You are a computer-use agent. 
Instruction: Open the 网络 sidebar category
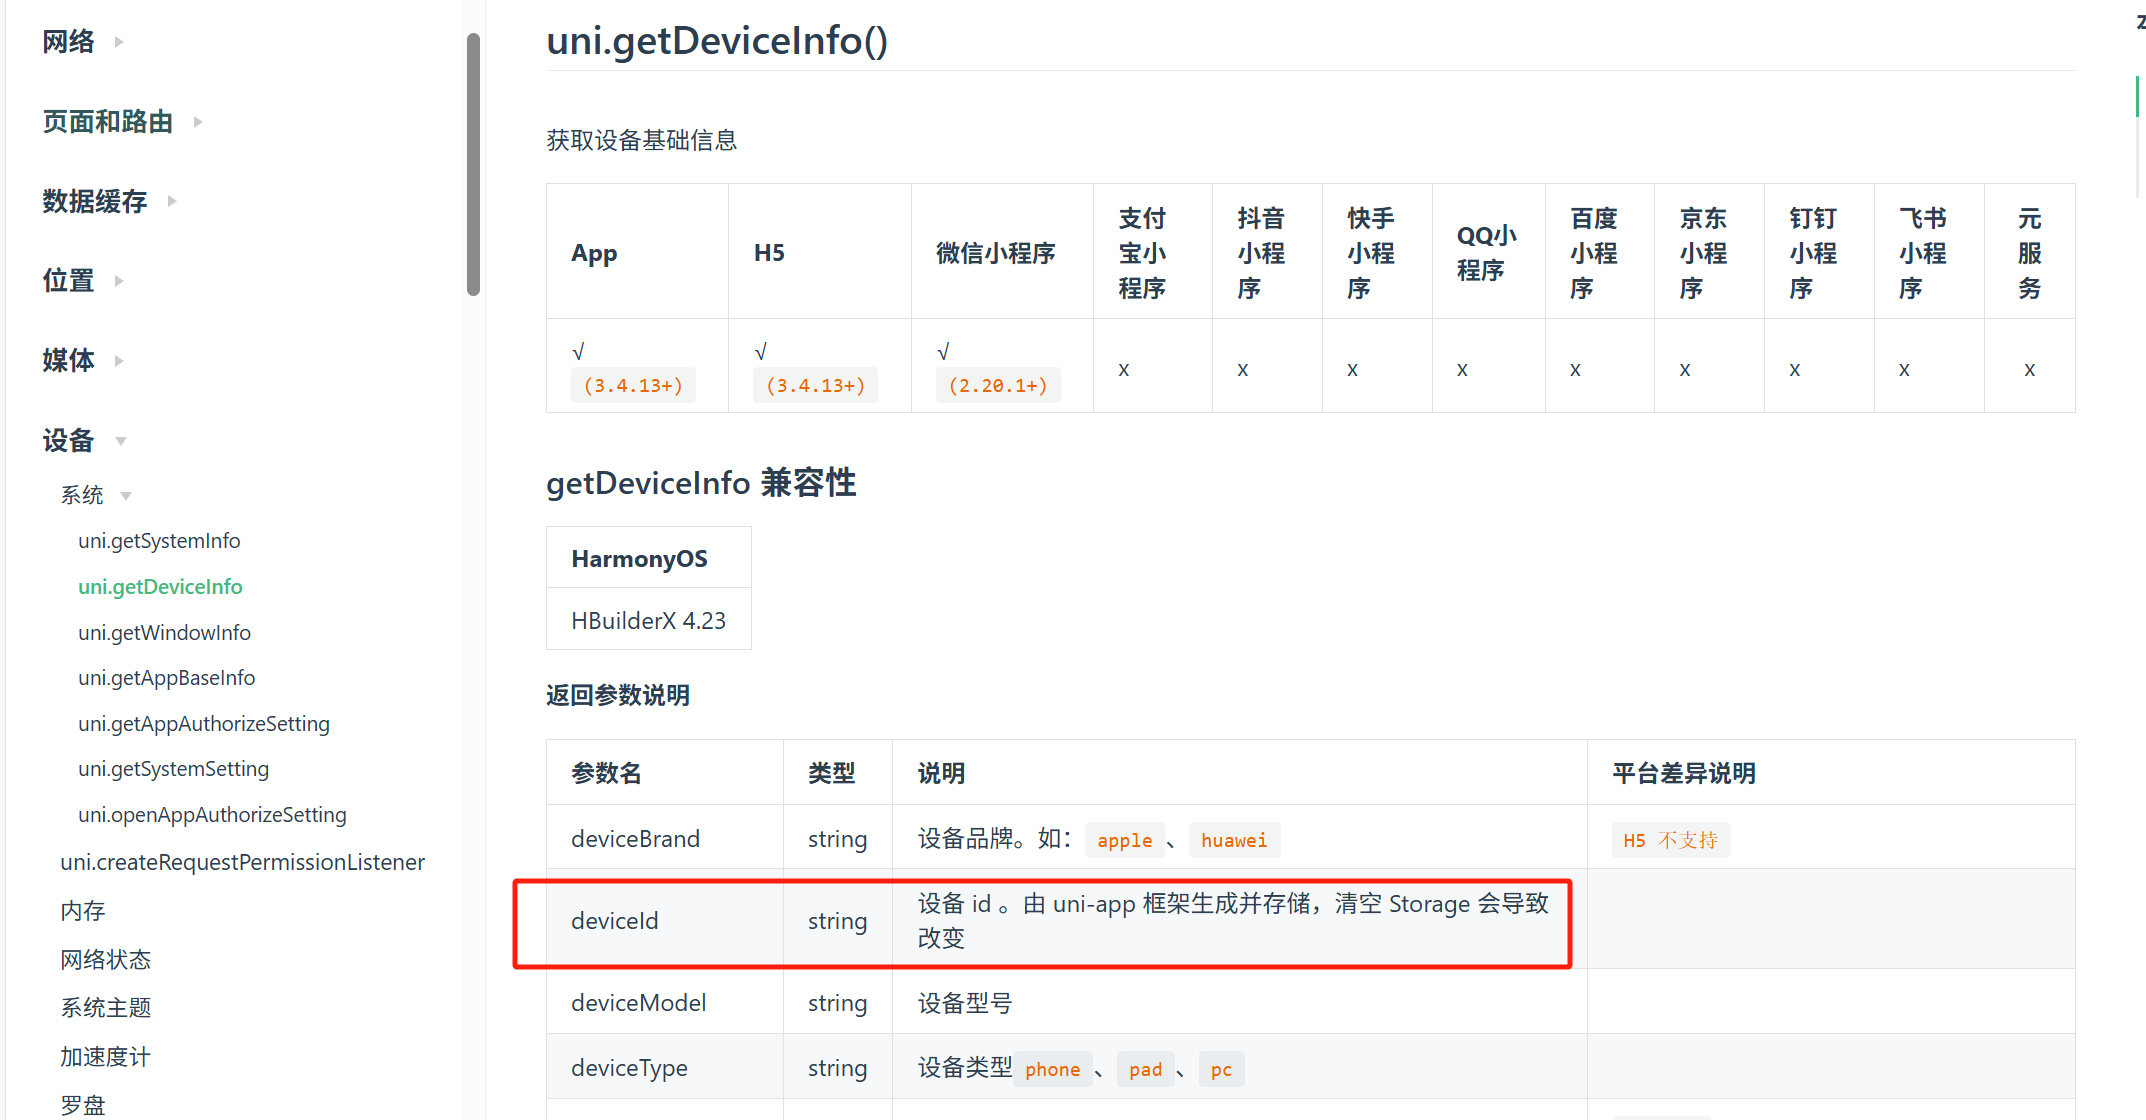click(69, 42)
